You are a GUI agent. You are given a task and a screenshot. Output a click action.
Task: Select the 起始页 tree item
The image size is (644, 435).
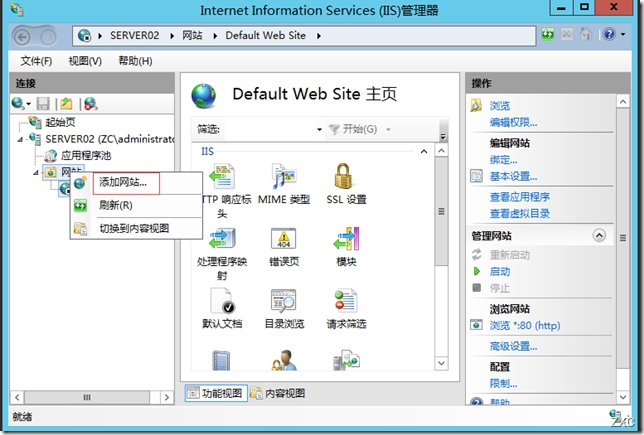60,122
